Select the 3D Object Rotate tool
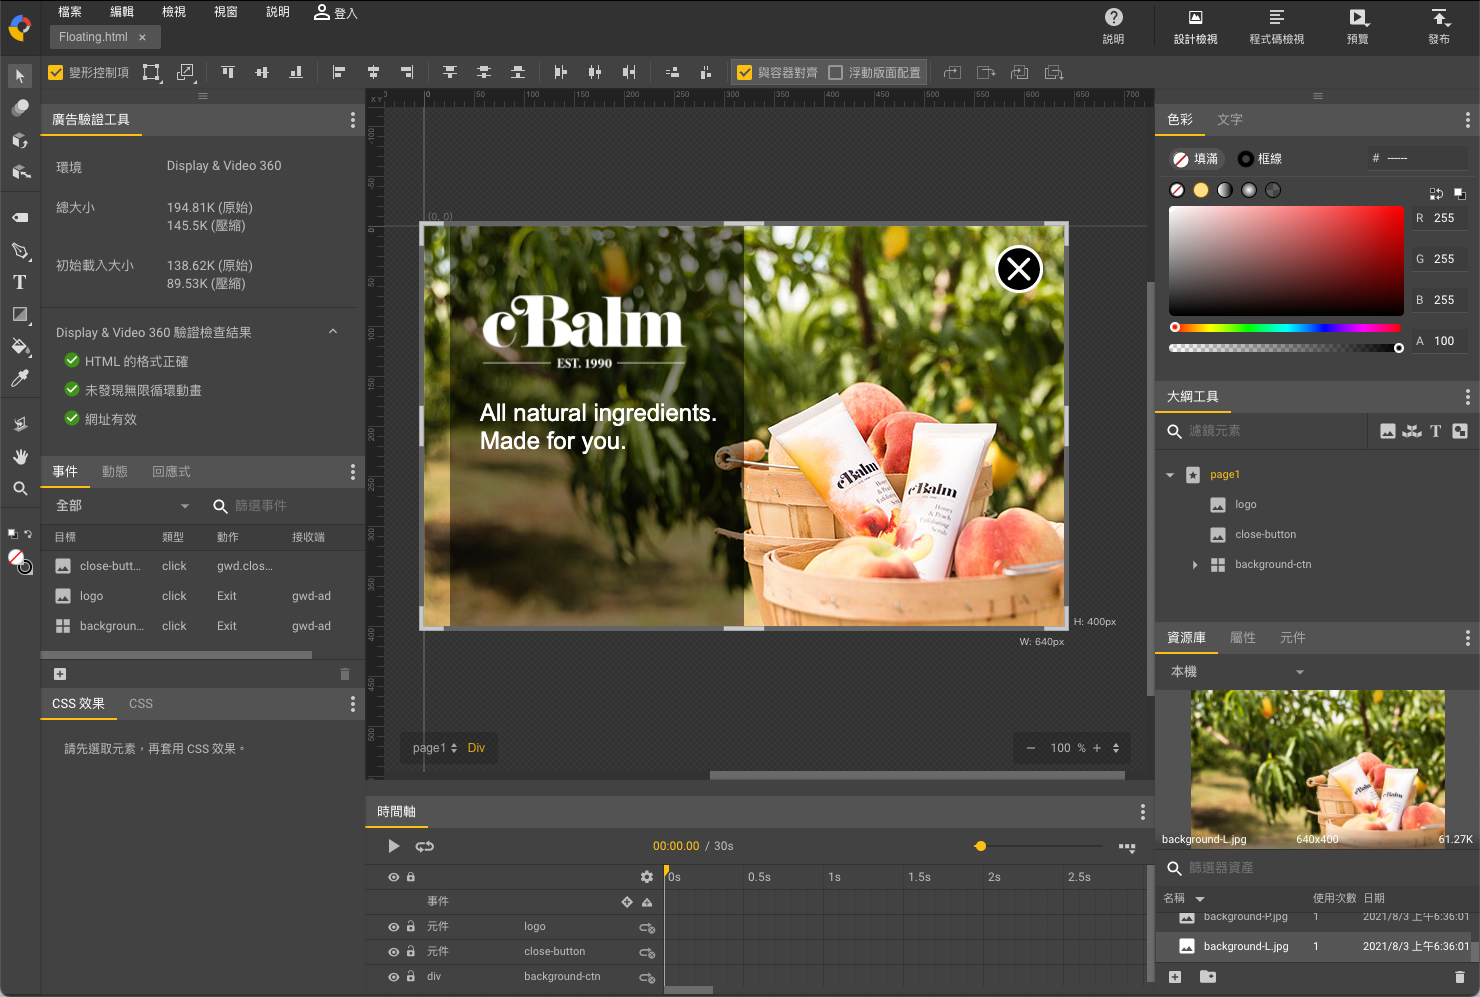Viewport: 1480px width, 997px height. pyautogui.click(x=19, y=140)
